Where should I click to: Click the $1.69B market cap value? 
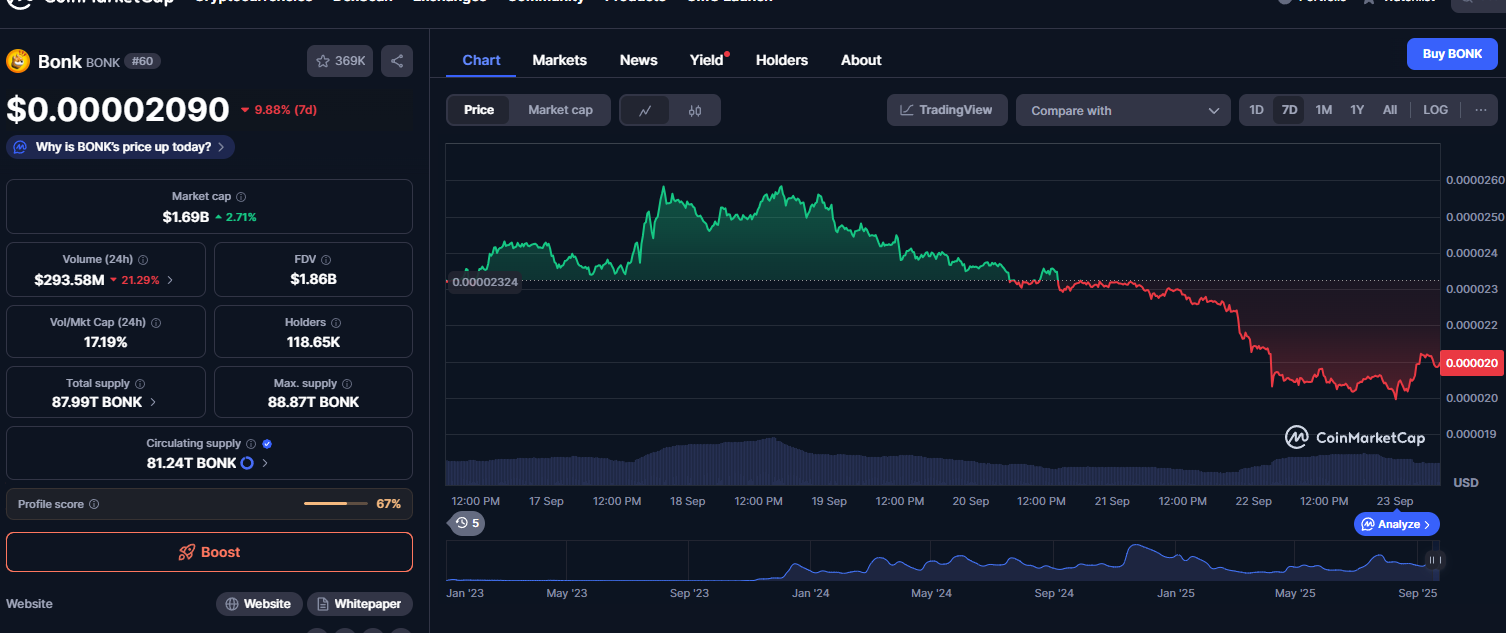(x=186, y=216)
